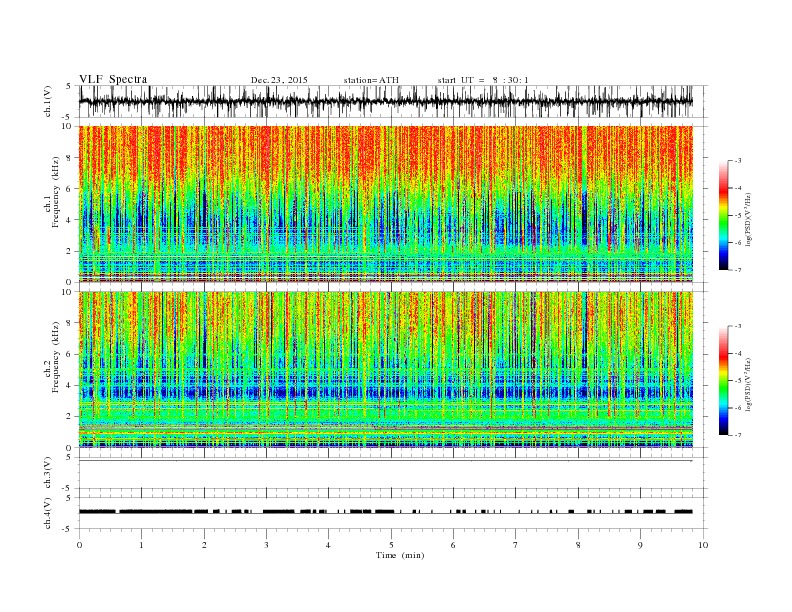This screenshot has width=792, height=612.
Task: Click the "-5" tick on ch.4(V) axis
Action: click(68, 529)
